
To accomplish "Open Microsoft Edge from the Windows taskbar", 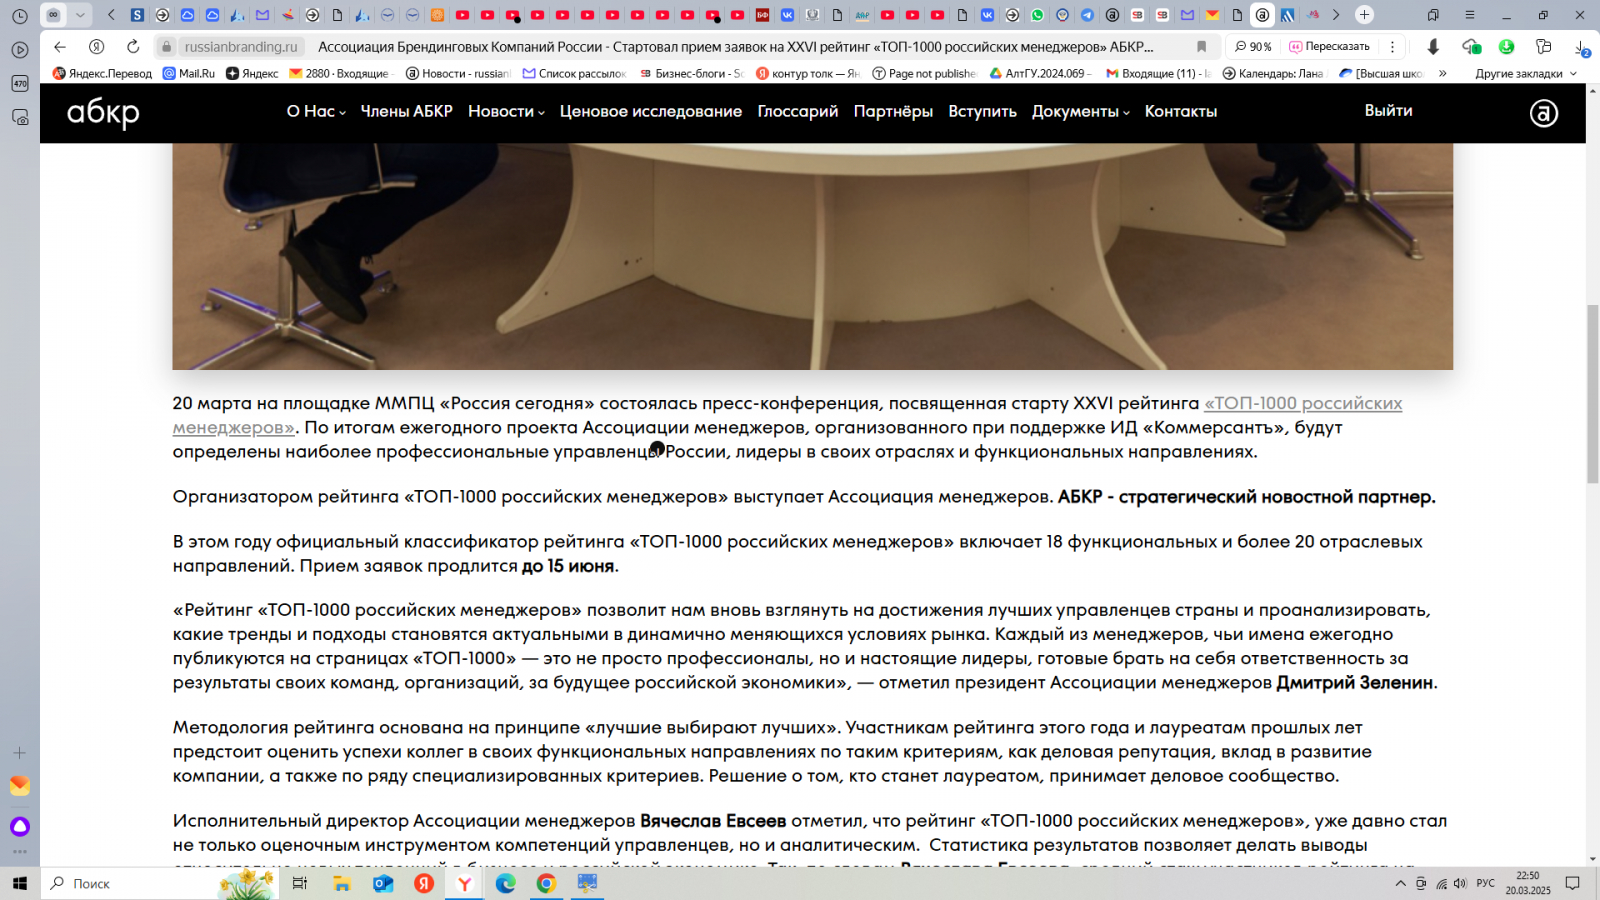I will [505, 883].
